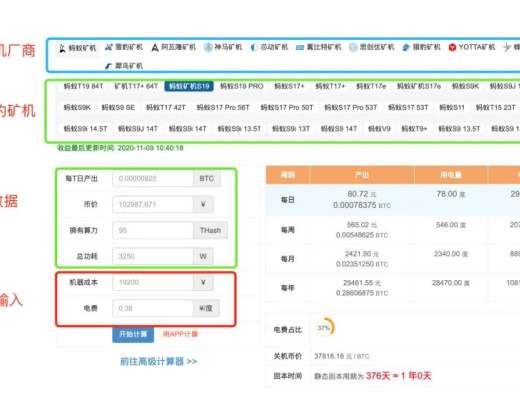Select the 蚂蚁矿机 manufacturer tab
Screen dimensions: 520x400
(77, 48)
